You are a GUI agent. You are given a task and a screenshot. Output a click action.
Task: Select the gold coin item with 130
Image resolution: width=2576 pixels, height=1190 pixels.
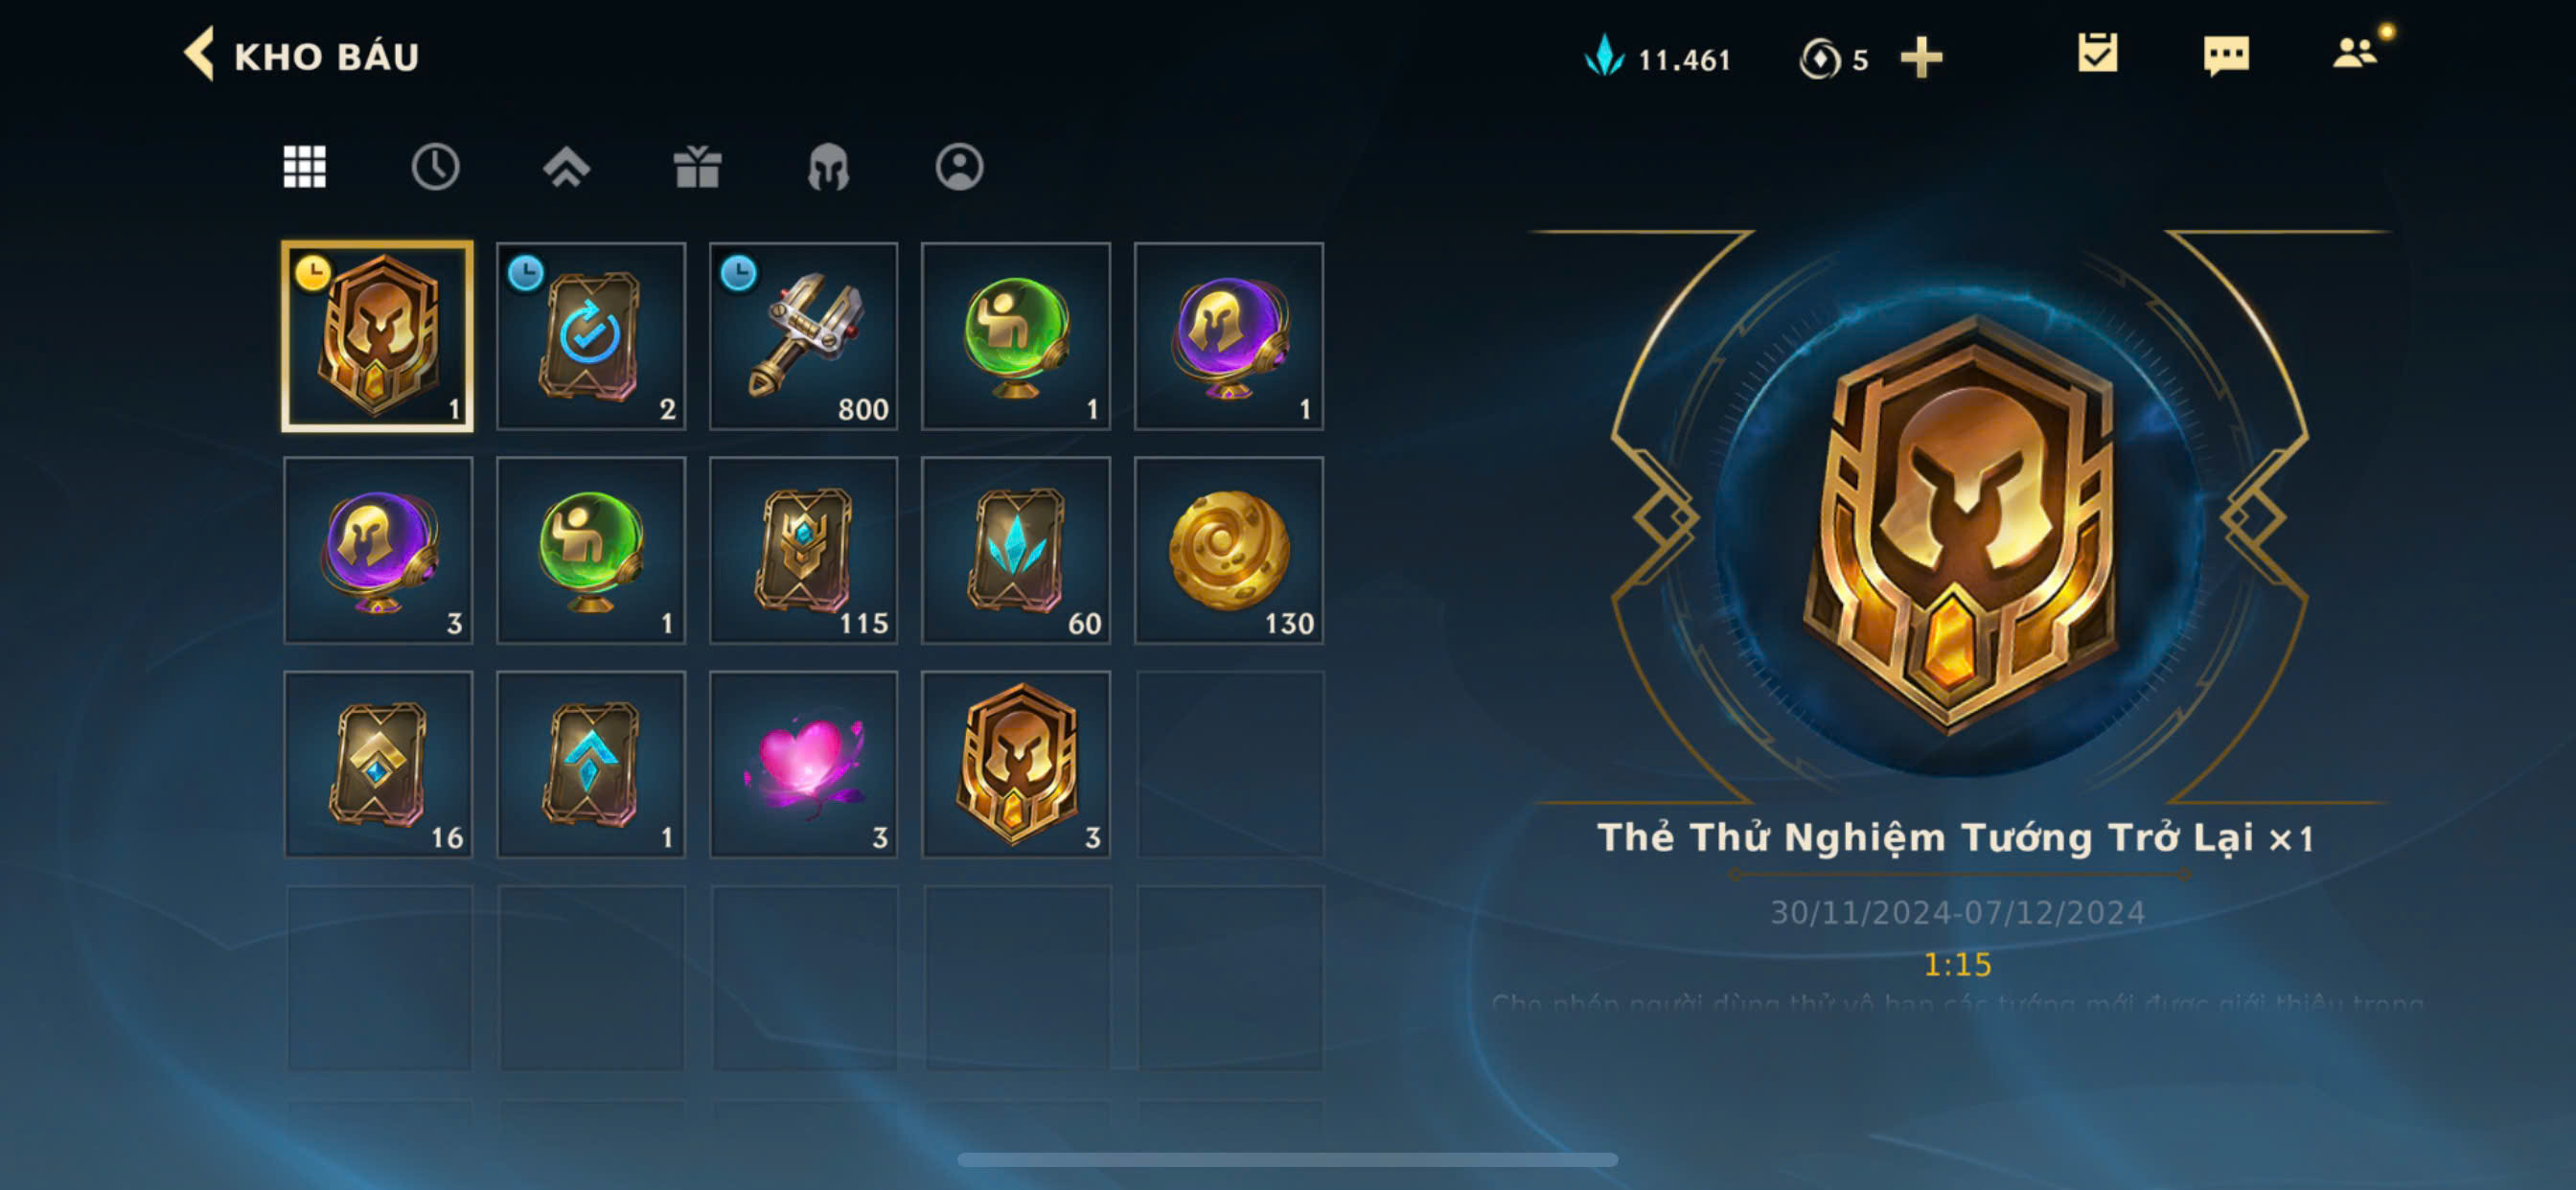[1228, 550]
